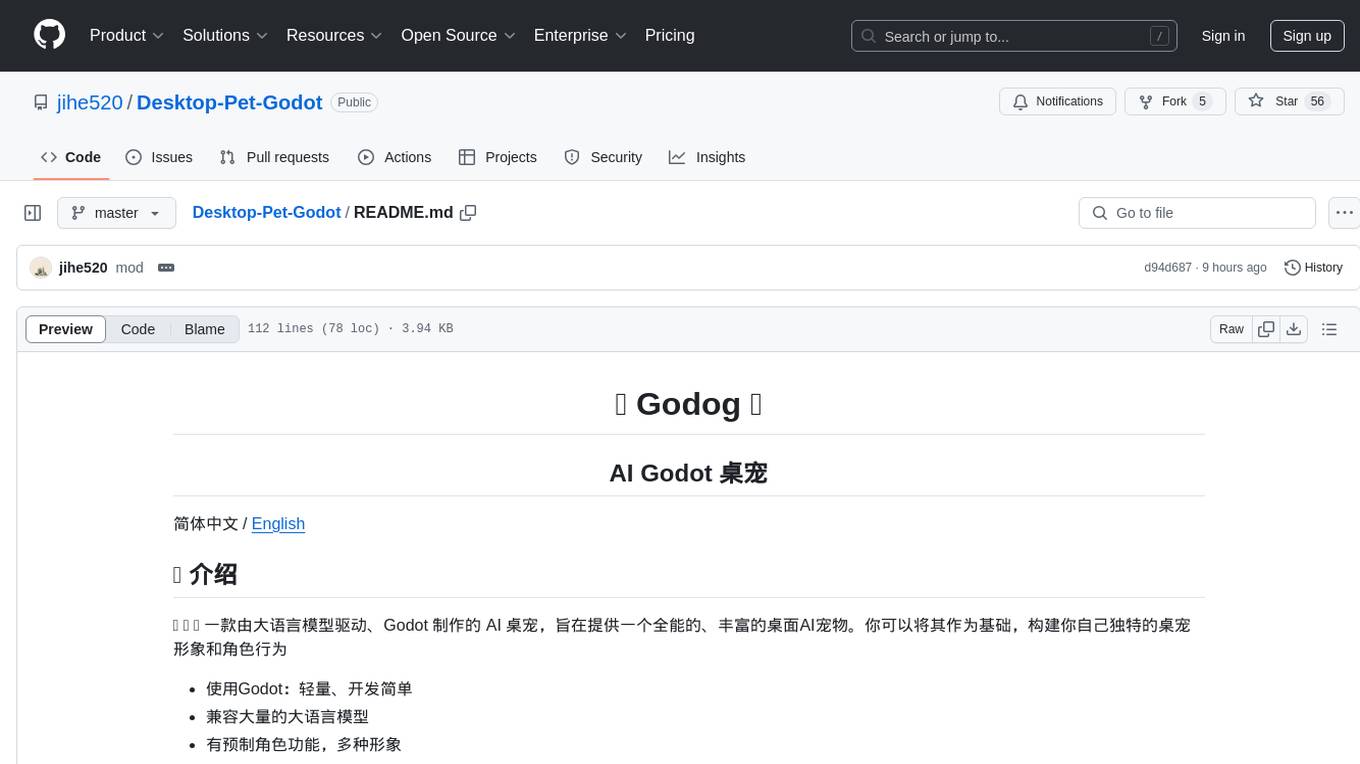The width and height of the screenshot is (1360, 764).
Task: Open the master branch dropdown
Action: pyautogui.click(x=116, y=213)
